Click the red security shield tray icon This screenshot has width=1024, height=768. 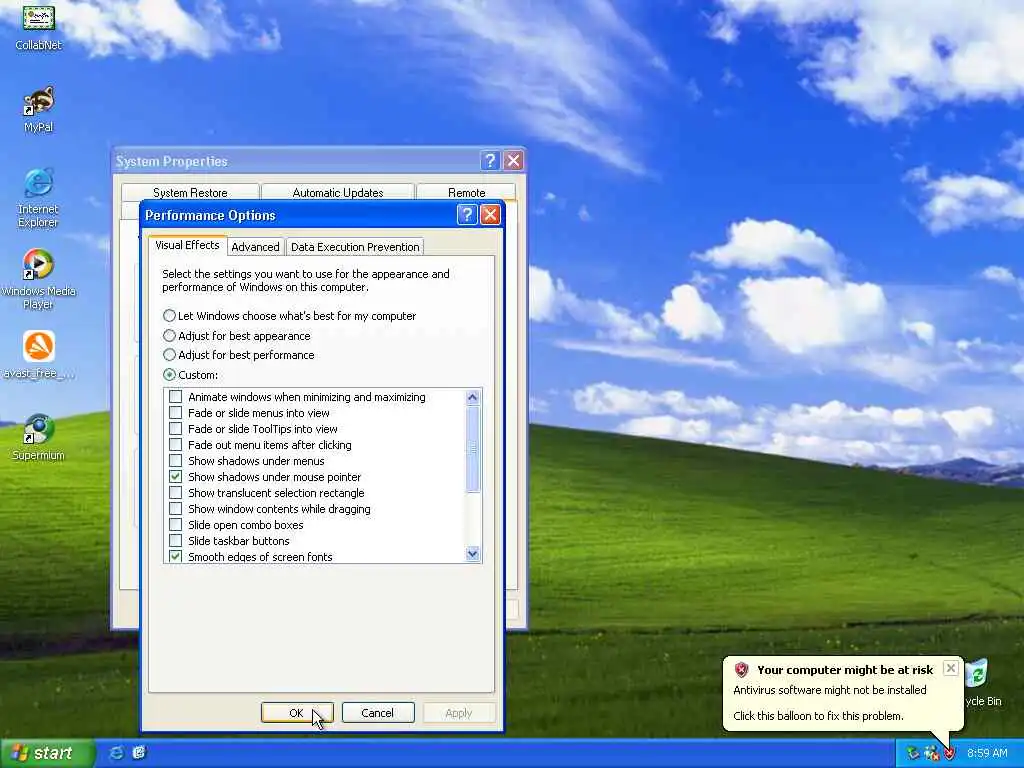click(949, 754)
